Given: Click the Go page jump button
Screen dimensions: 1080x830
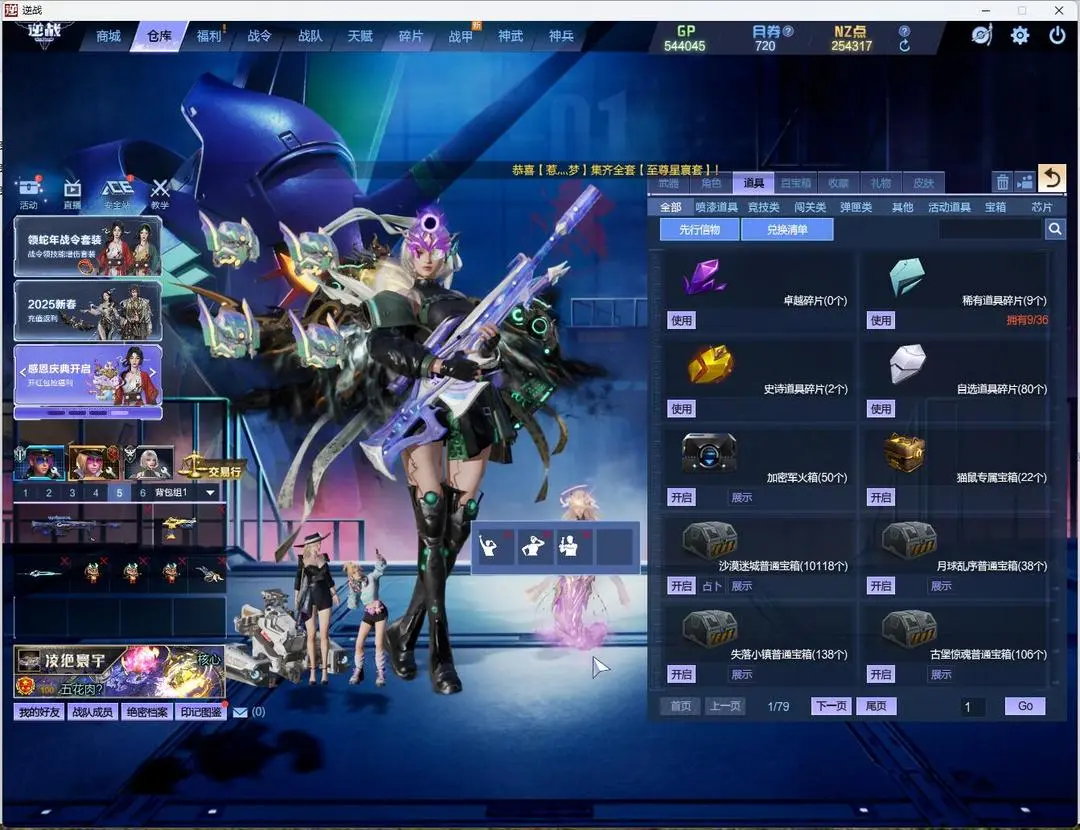Looking at the screenshot, I should (1025, 706).
